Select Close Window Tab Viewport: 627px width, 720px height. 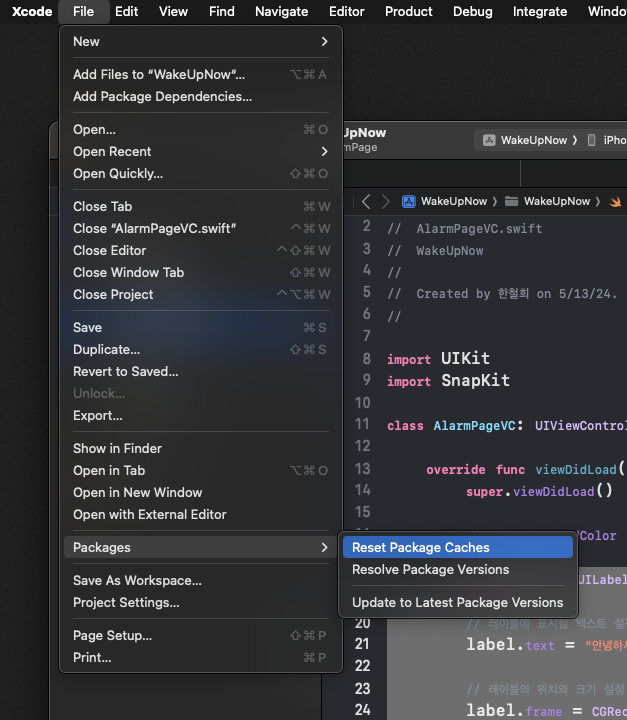coord(201,272)
